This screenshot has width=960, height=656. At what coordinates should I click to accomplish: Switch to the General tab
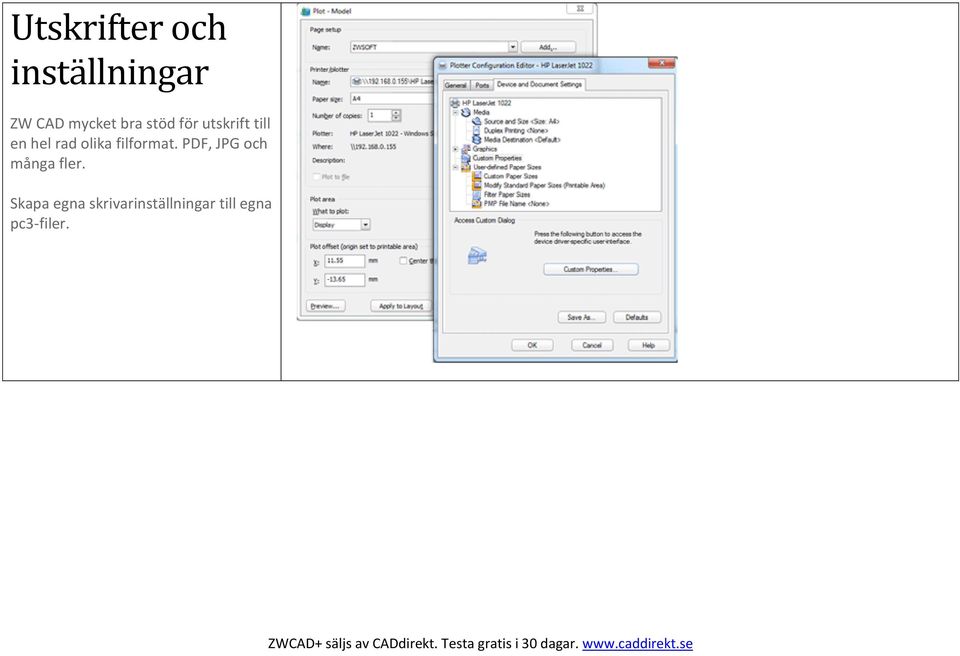coord(456,85)
